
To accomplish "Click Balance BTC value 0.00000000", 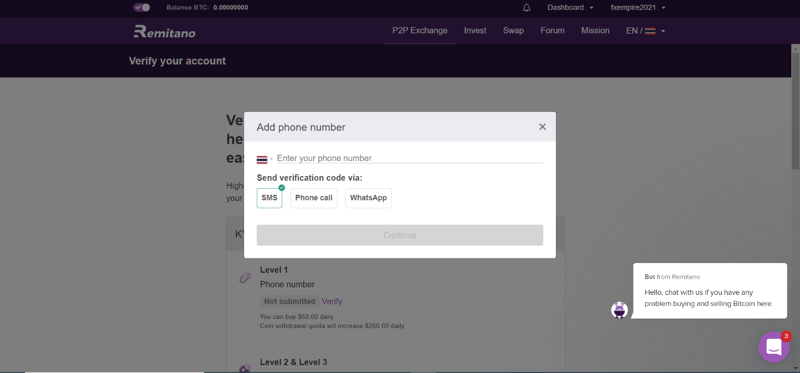I will click(231, 8).
